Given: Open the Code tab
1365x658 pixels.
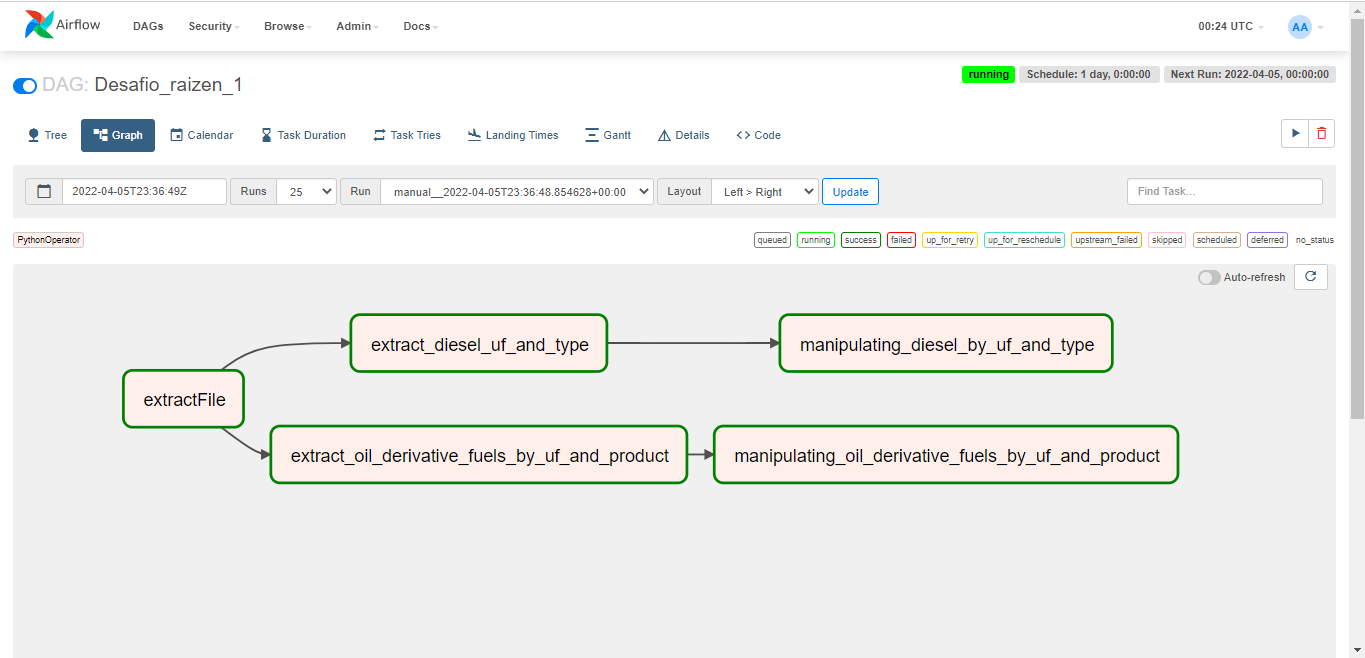Looking at the screenshot, I should click(759, 135).
